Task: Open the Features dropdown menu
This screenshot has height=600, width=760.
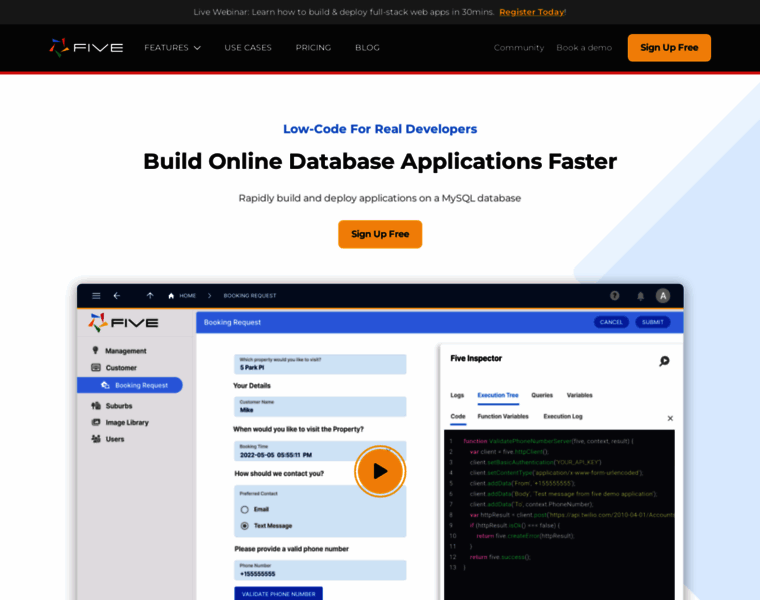Action: [x=172, y=47]
